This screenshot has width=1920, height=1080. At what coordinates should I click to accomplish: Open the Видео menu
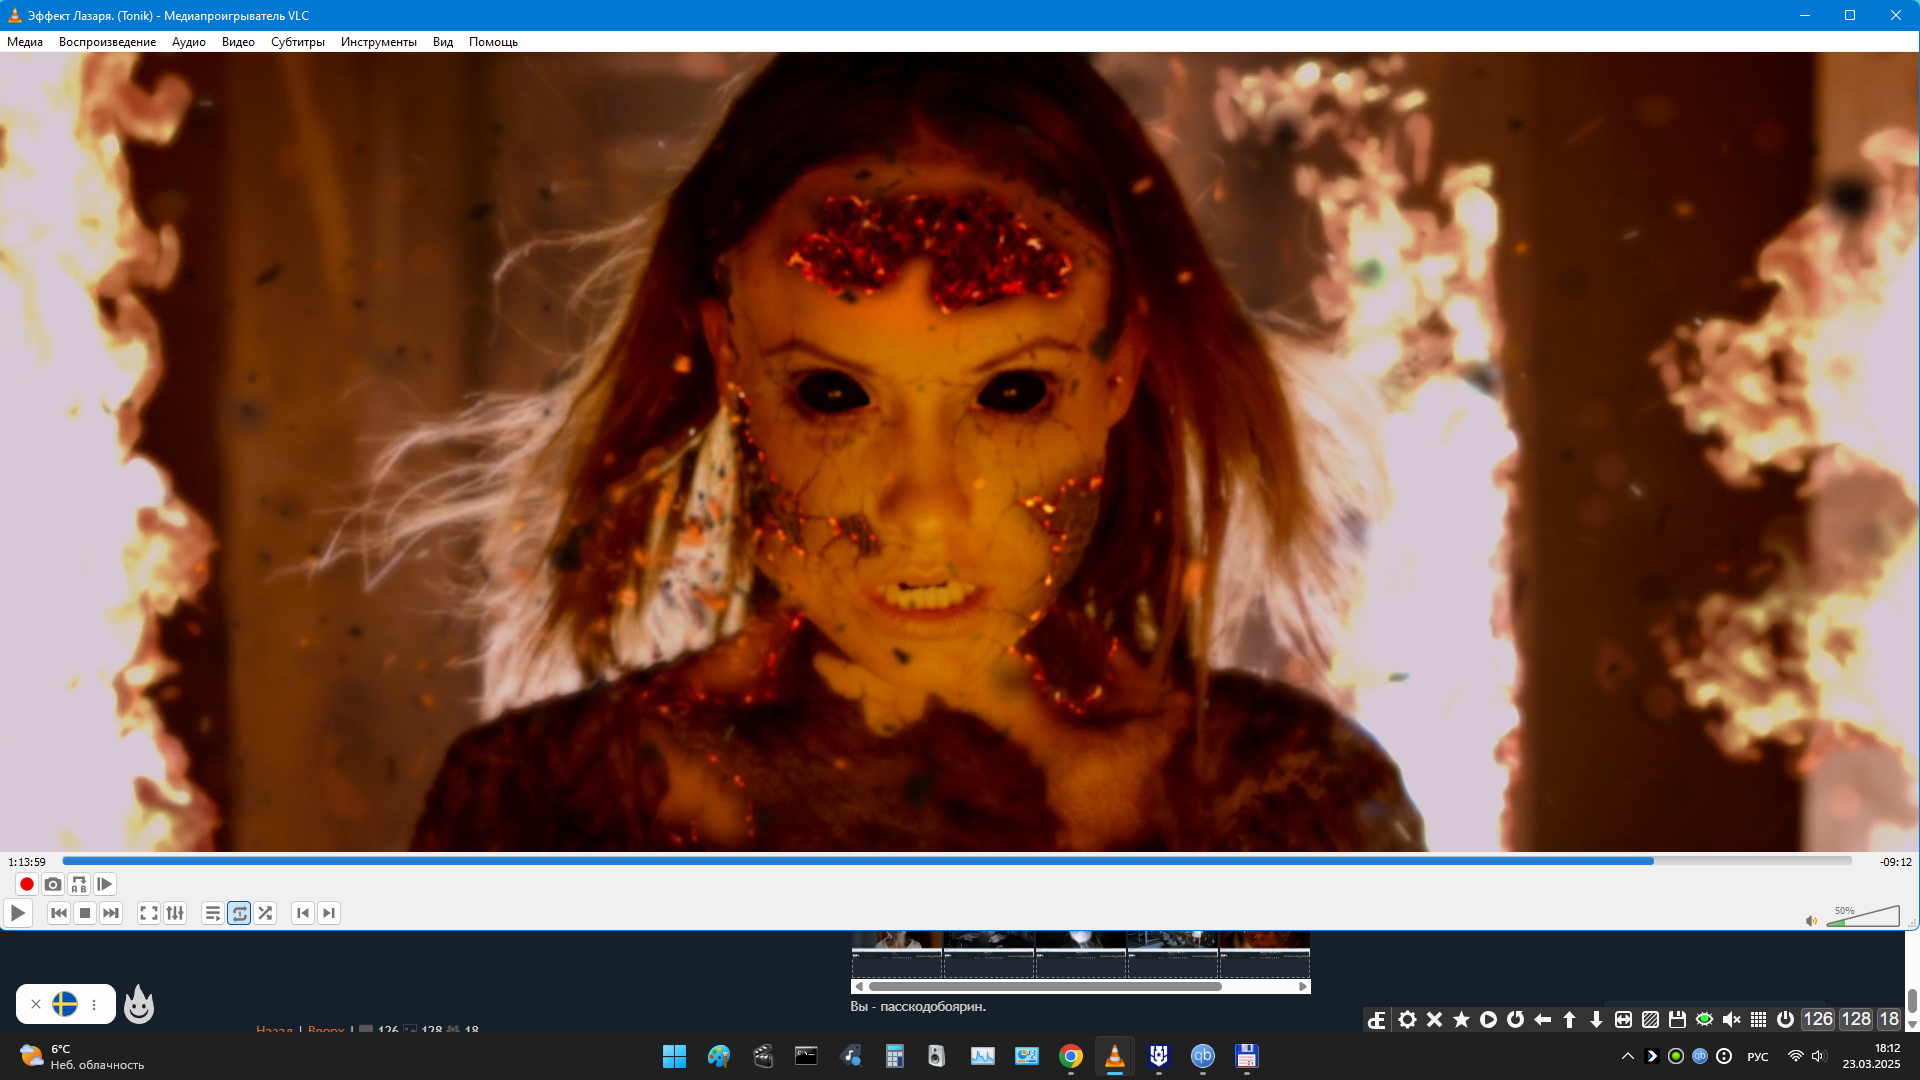(238, 42)
